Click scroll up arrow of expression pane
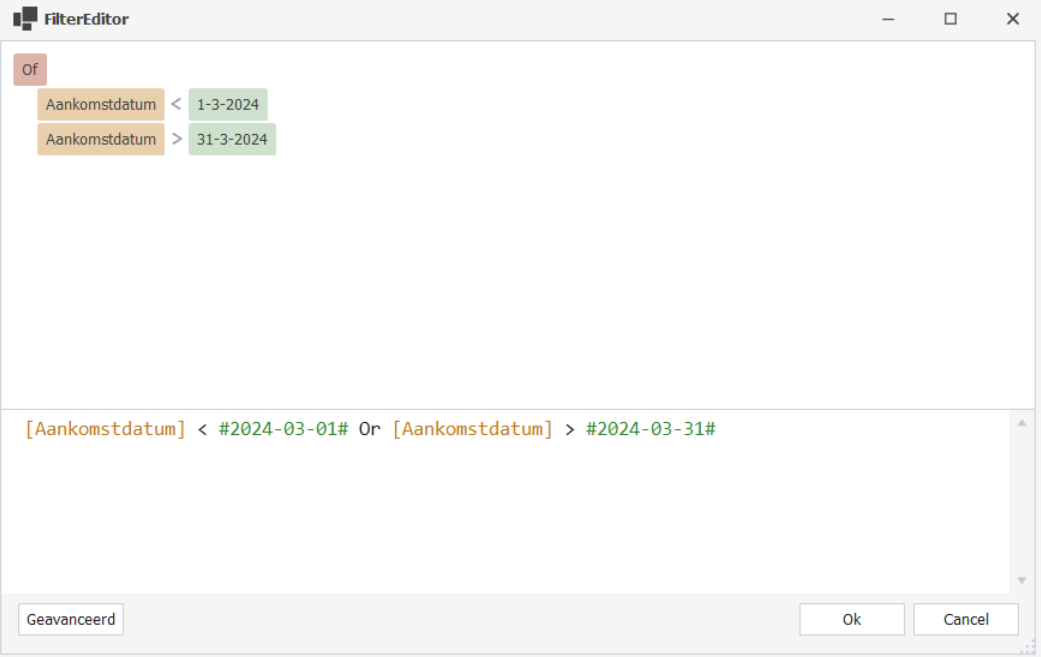1041x657 pixels. point(1022,423)
